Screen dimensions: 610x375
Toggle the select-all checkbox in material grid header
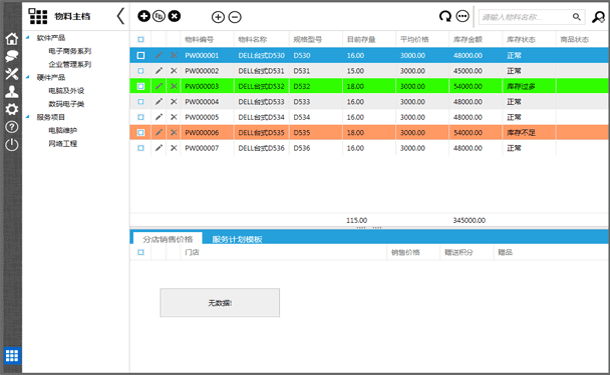pyautogui.click(x=141, y=39)
